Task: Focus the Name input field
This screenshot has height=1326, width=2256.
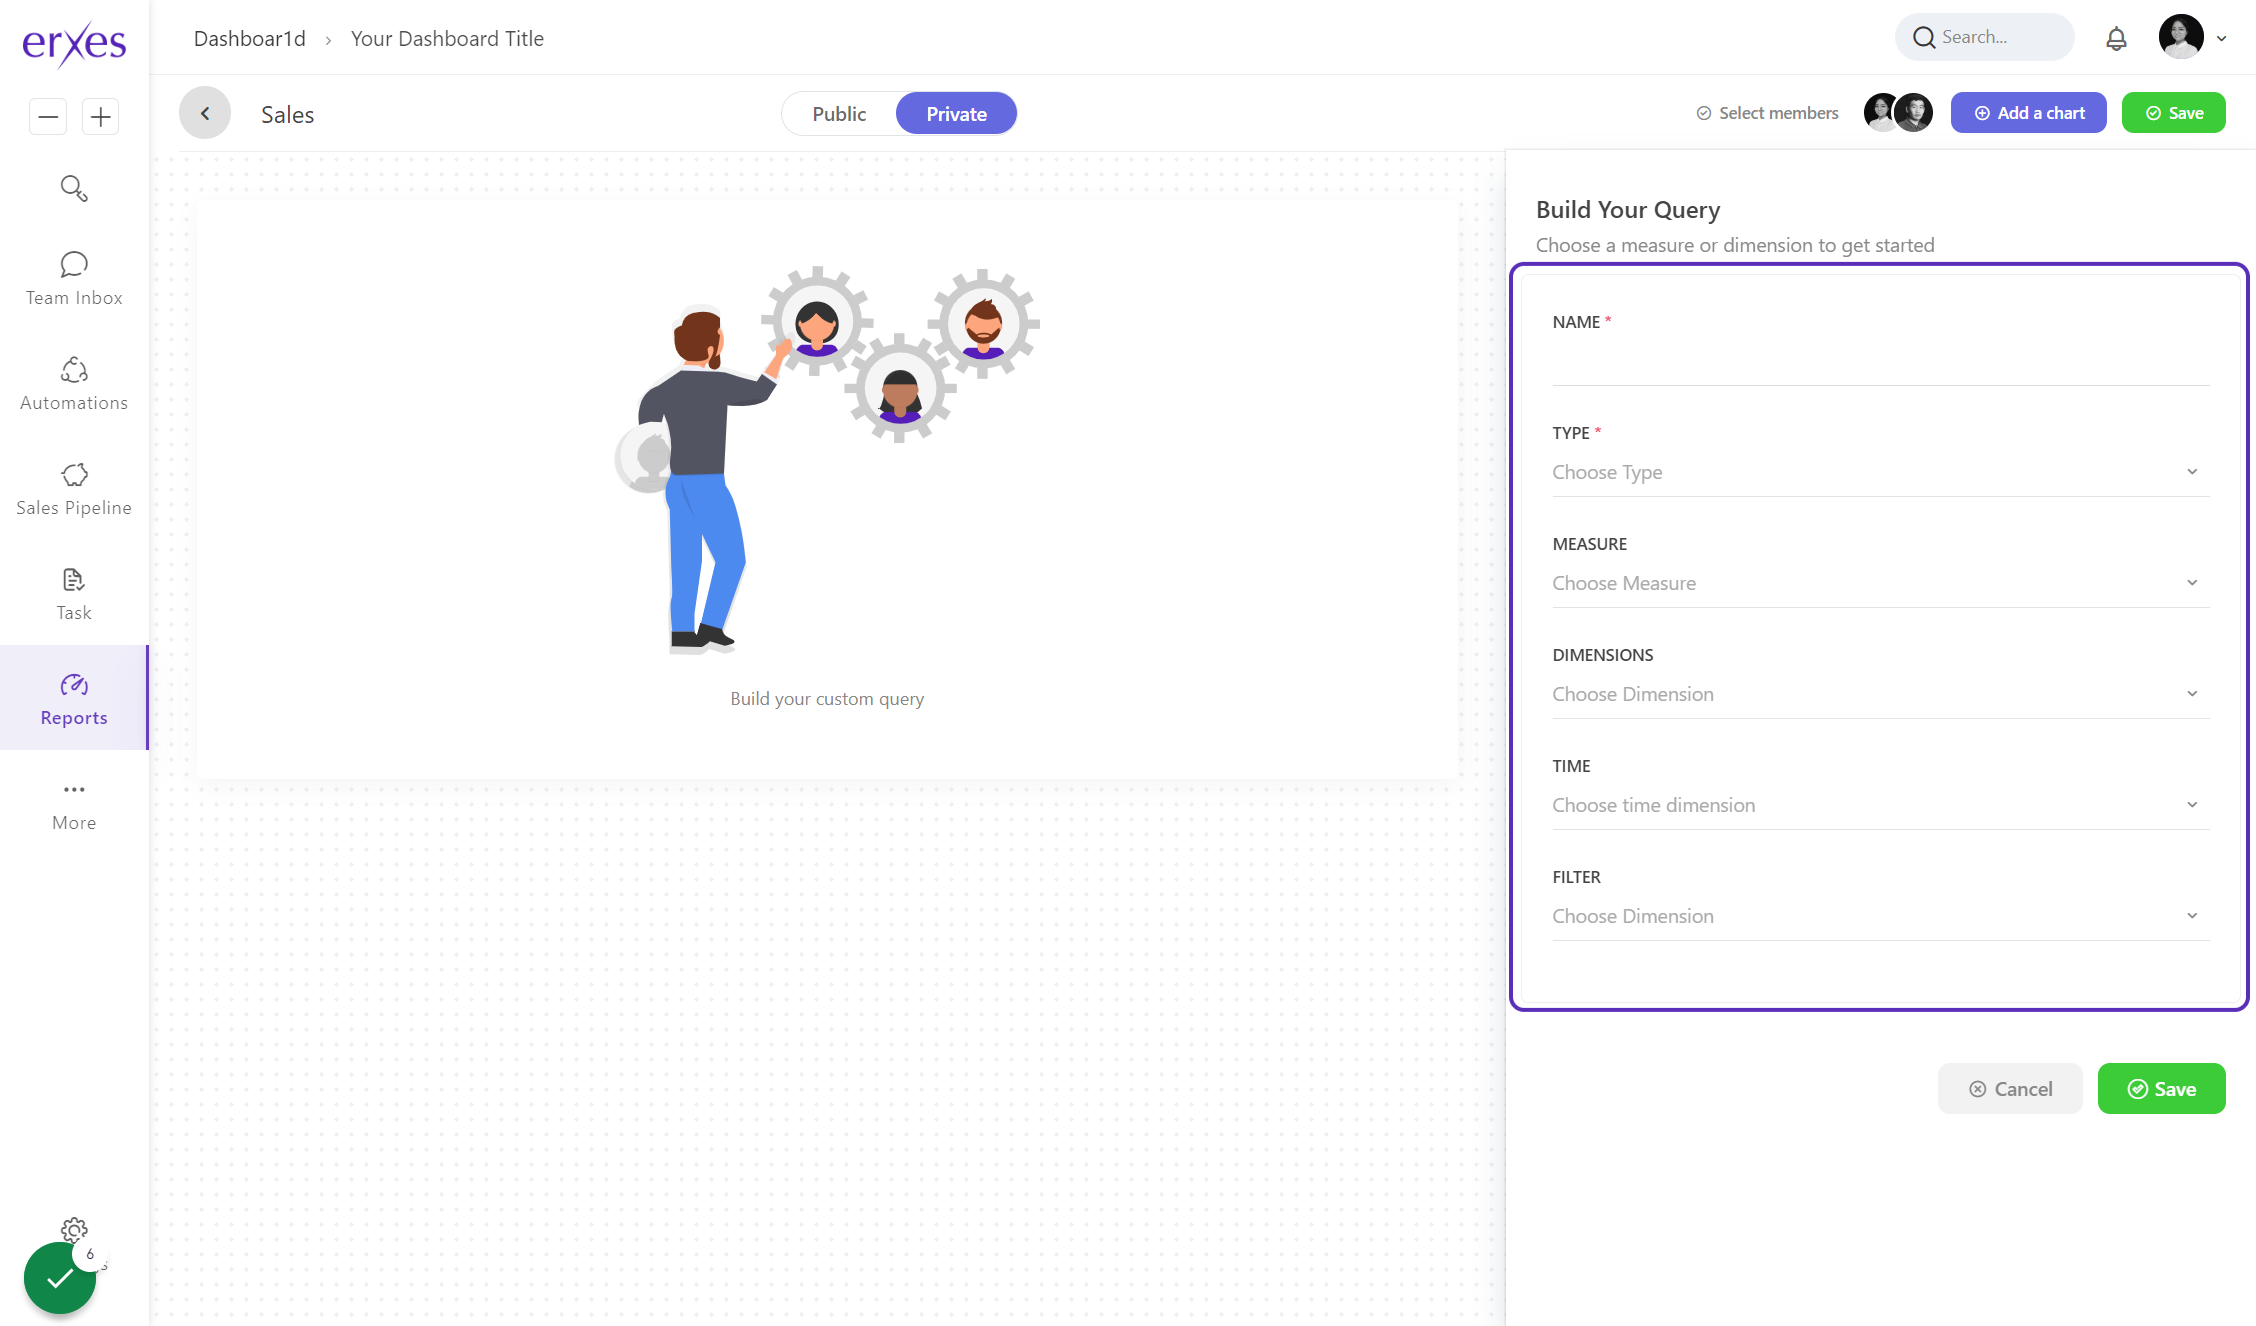Action: (1880, 362)
